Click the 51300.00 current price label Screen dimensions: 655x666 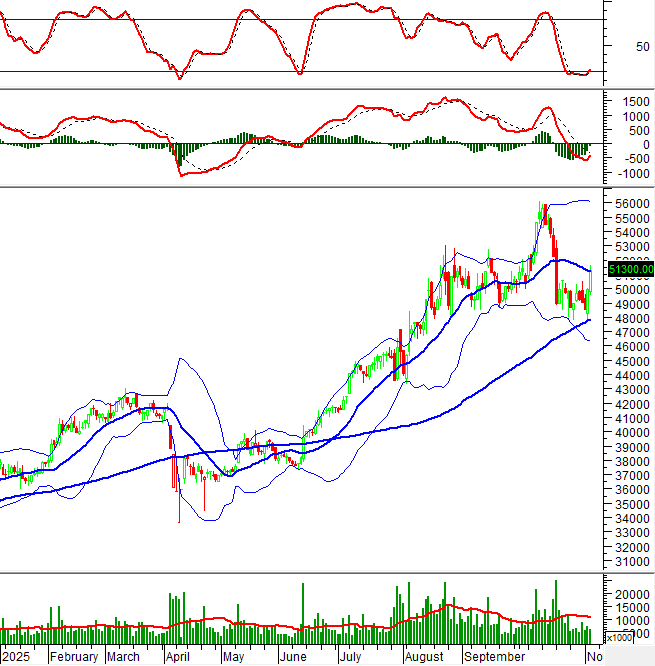click(x=630, y=268)
